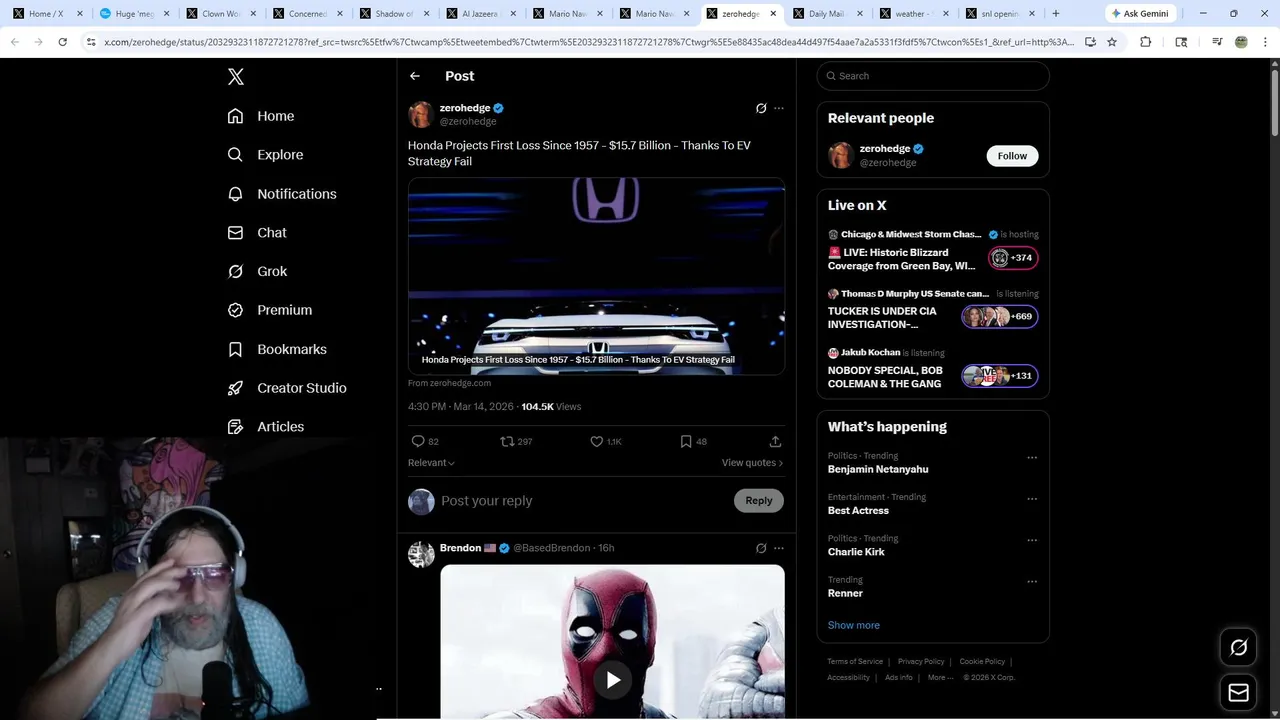
Task: Open more options on Brendon's reply
Action: pyautogui.click(x=779, y=548)
